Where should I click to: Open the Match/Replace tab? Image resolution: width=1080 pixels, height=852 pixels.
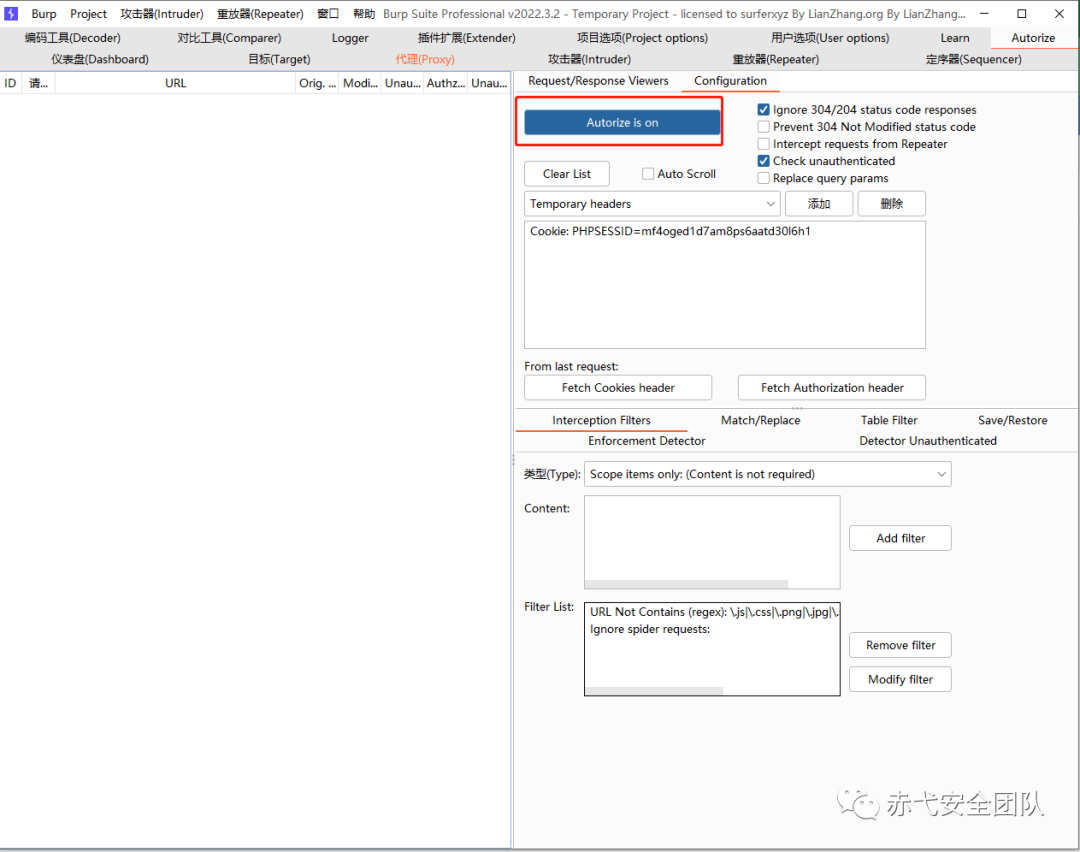[x=760, y=420]
